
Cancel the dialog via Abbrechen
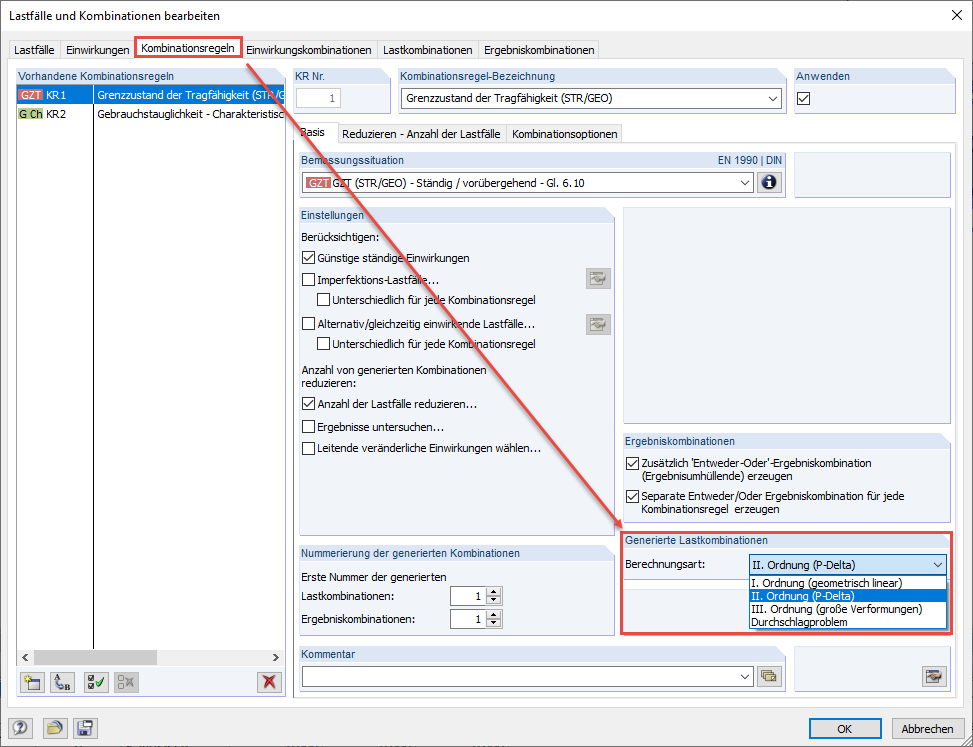pyautogui.click(x=928, y=728)
